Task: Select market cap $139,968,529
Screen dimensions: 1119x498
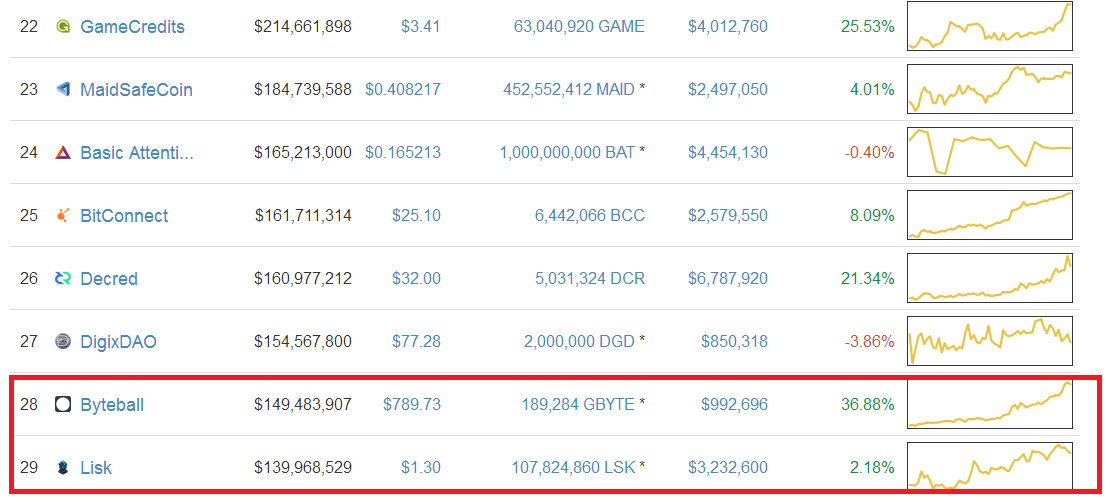Action: coord(303,468)
